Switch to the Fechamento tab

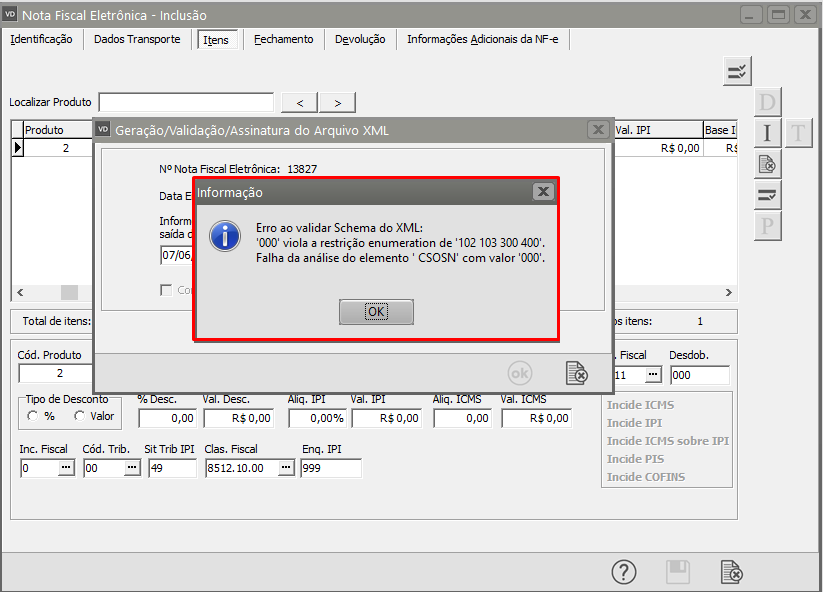[x=283, y=39]
